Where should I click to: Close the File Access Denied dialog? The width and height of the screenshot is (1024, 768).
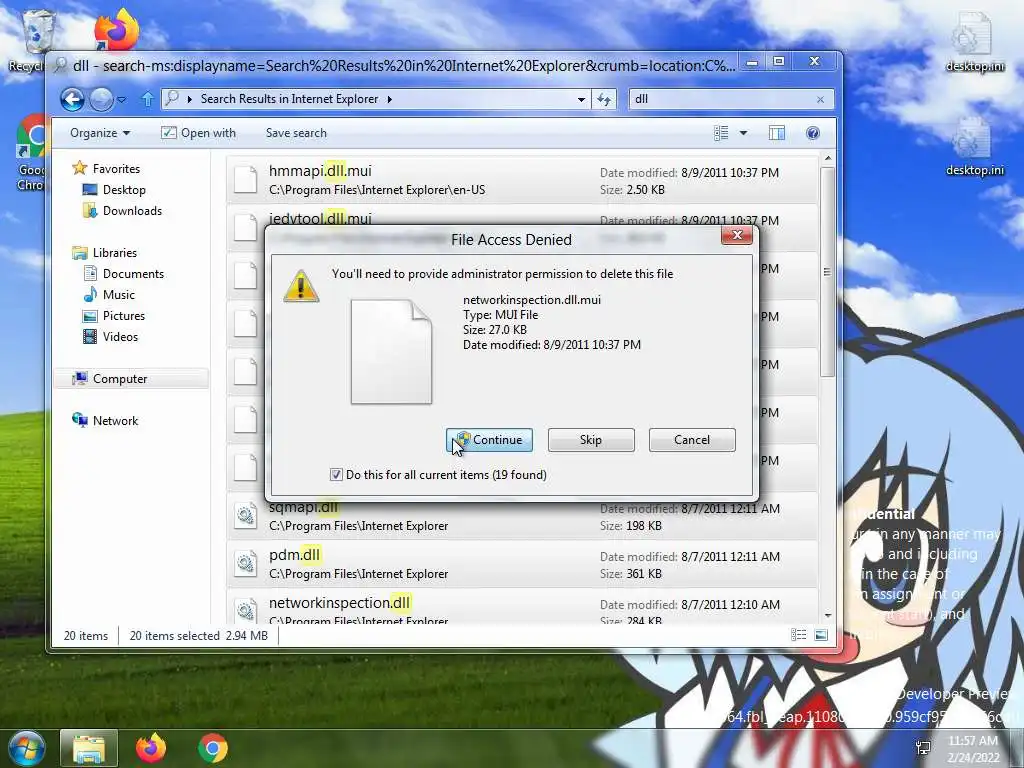(737, 235)
